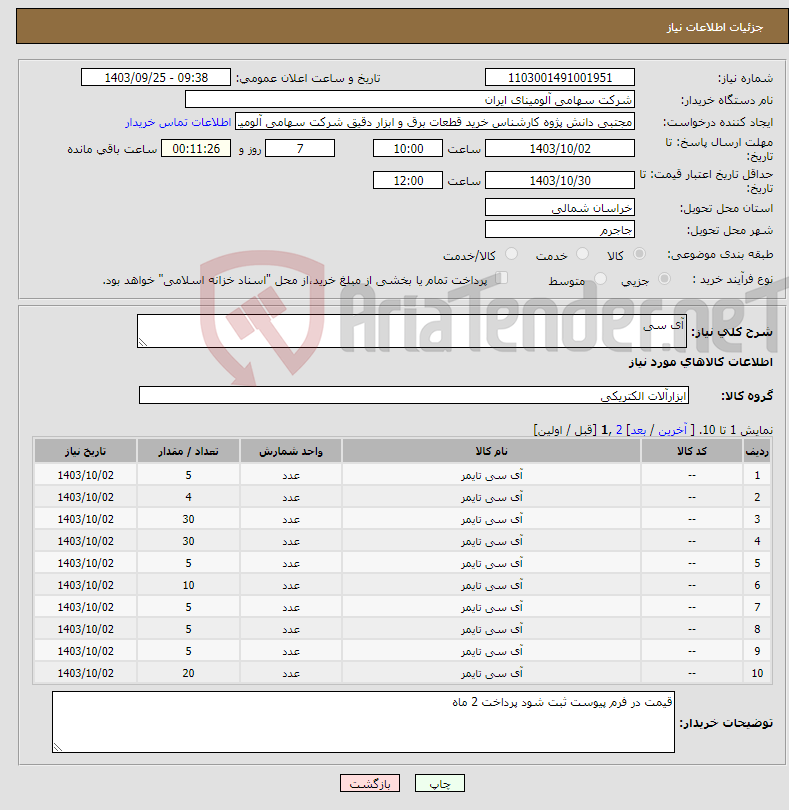Click quantity 4 in row 2
789x810 pixels.
(x=188, y=497)
